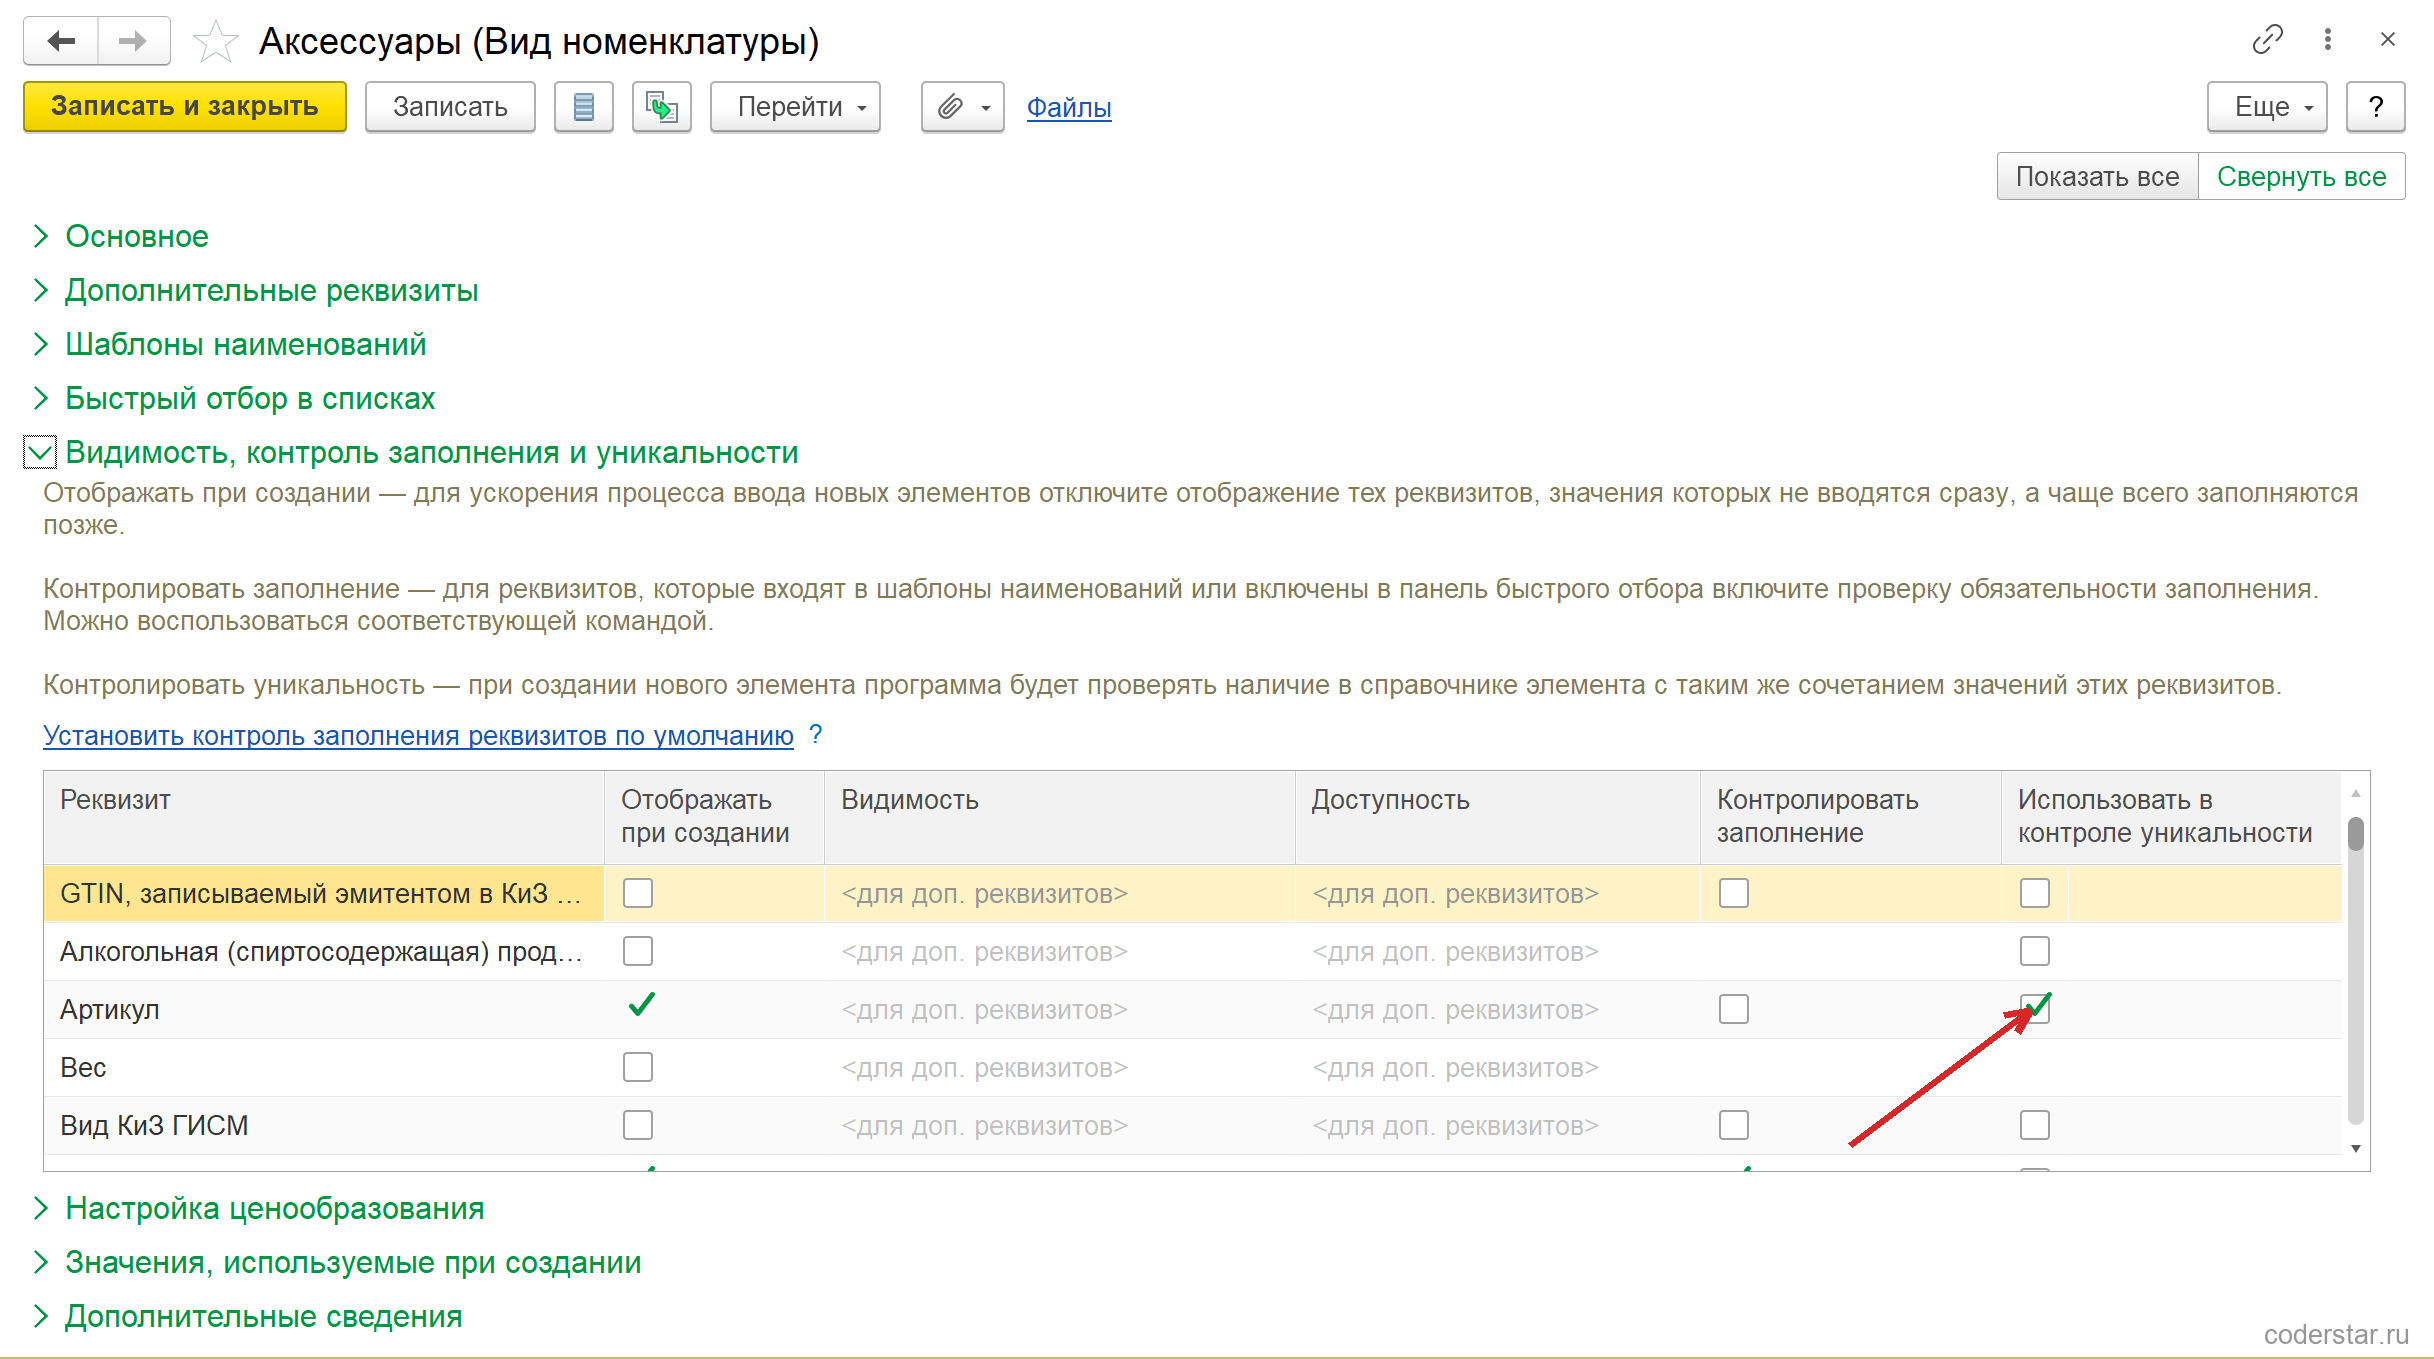Screen dimensions: 2434x1359
Task: Collapse Видимость, контроль заполнения section
Action: point(40,452)
